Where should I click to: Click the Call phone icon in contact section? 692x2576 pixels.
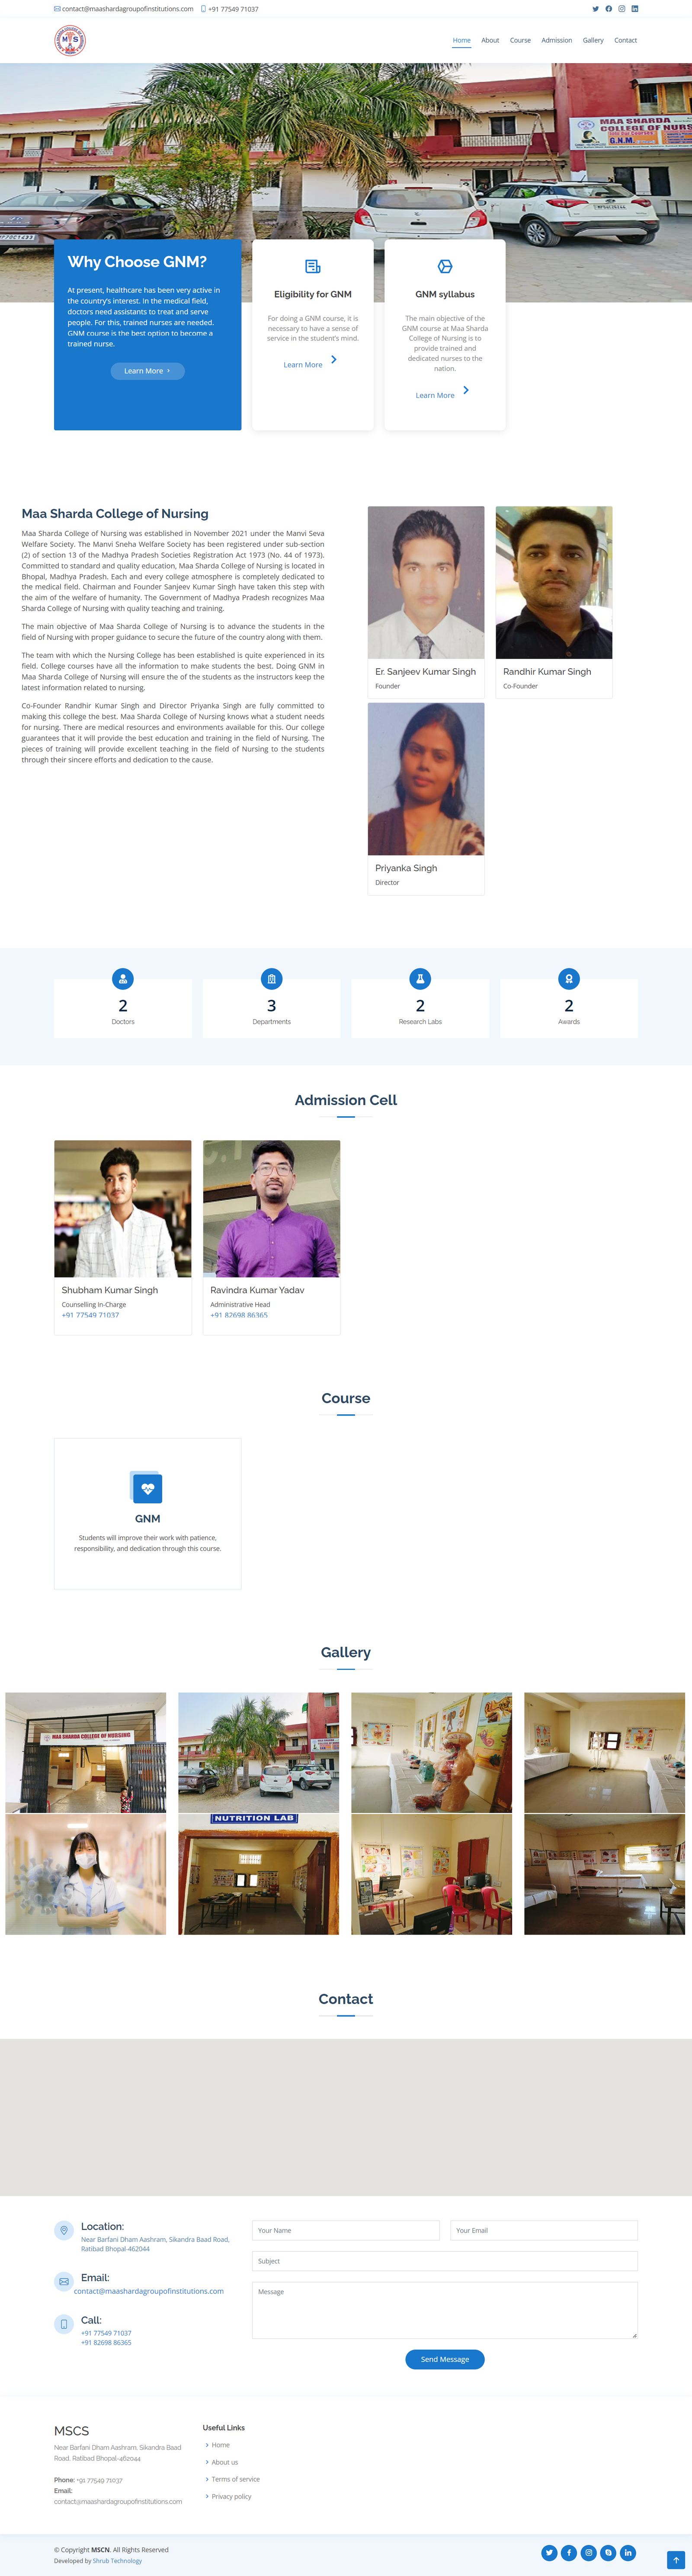(x=64, y=2324)
